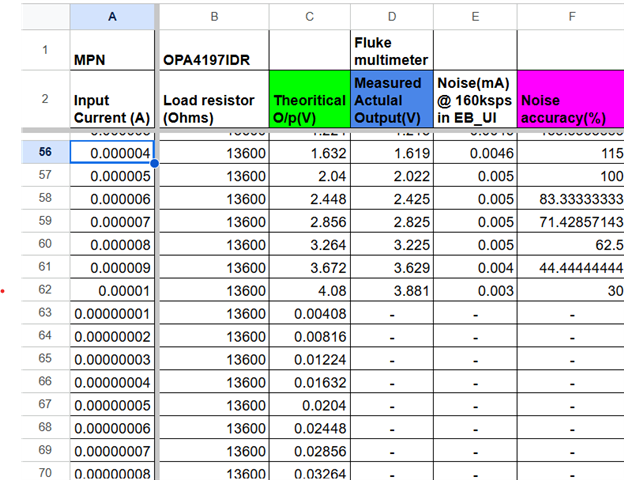624x480 pixels.
Task: Click Noise(mA) @ 160ksps header cell
Action: pyautogui.click(x=475, y=99)
